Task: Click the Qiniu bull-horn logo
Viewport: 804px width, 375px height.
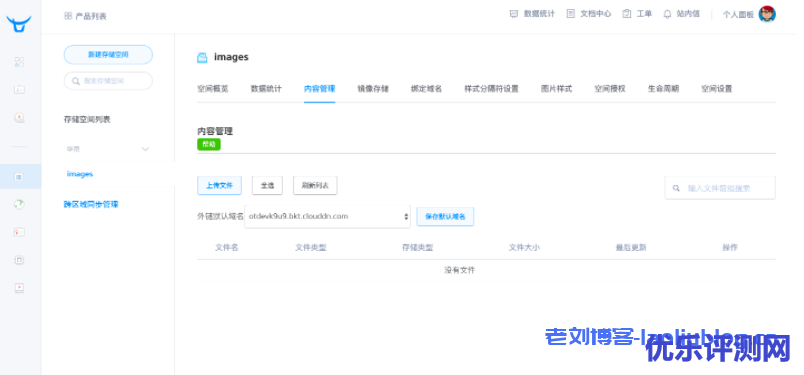Action: pyautogui.click(x=19, y=24)
